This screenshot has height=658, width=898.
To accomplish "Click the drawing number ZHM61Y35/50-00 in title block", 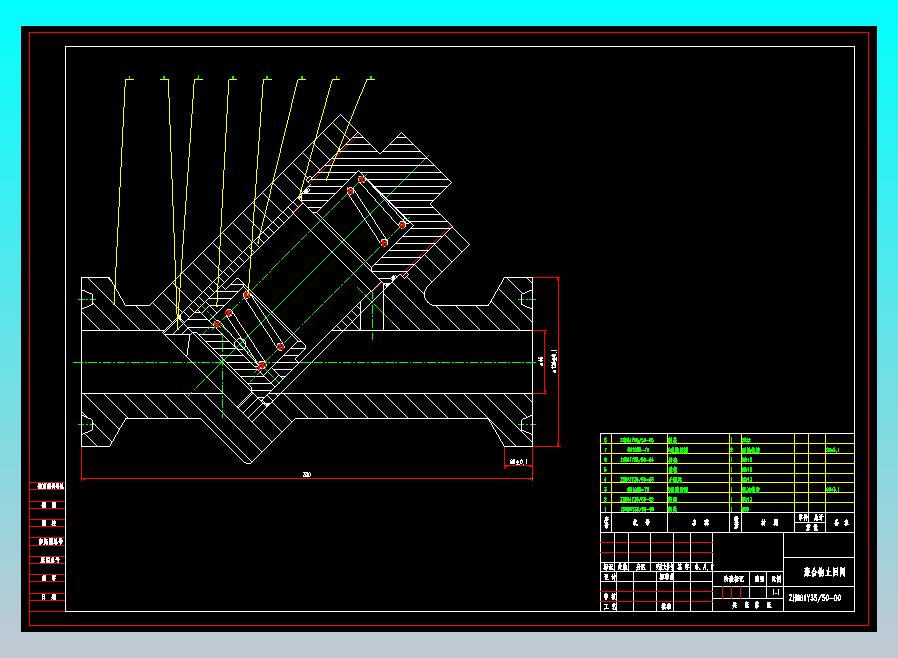I will [815, 598].
